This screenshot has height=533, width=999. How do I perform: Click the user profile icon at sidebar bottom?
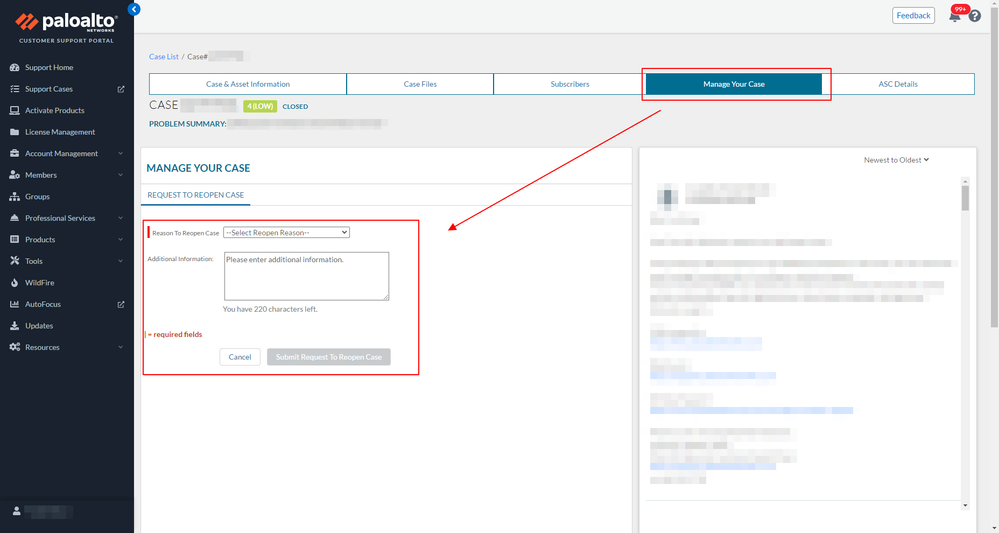[17, 511]
